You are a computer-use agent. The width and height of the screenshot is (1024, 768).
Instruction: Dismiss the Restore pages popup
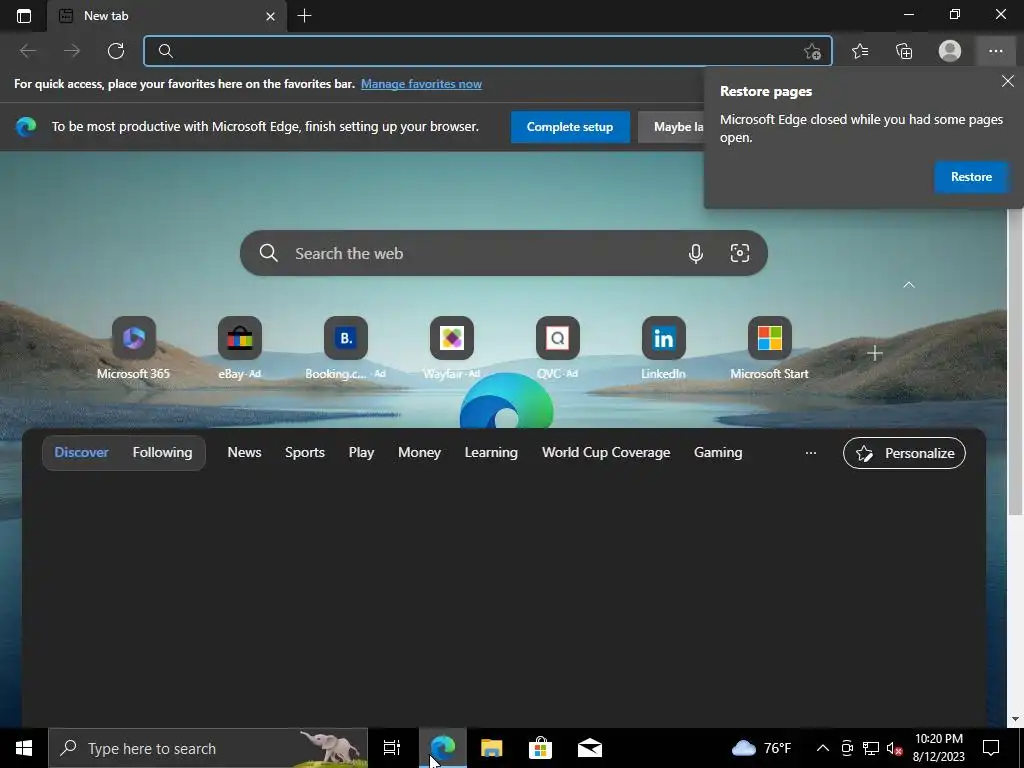[1008, 81]
